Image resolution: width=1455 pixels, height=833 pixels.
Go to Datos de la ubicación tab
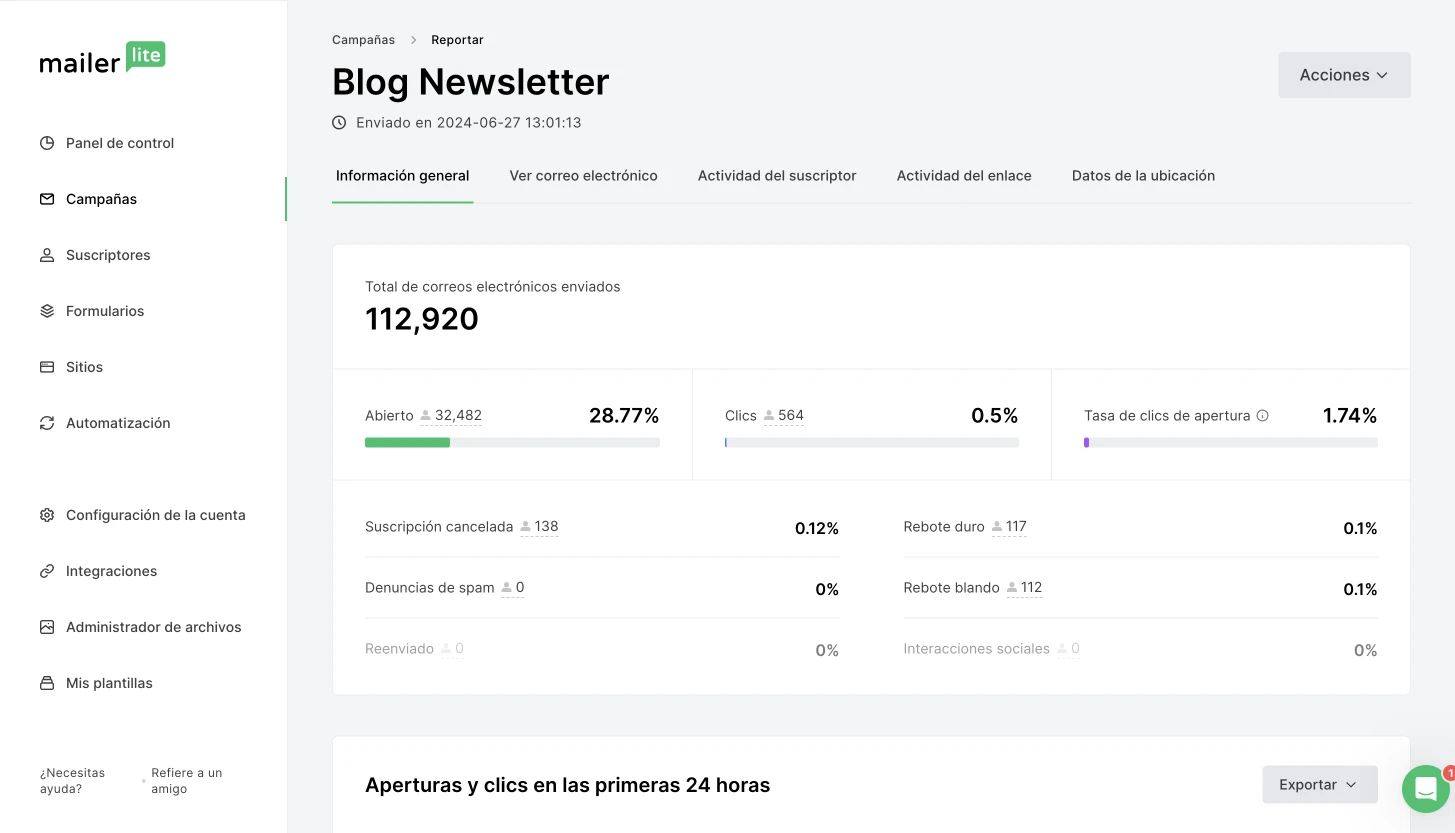pos(1143,176)
